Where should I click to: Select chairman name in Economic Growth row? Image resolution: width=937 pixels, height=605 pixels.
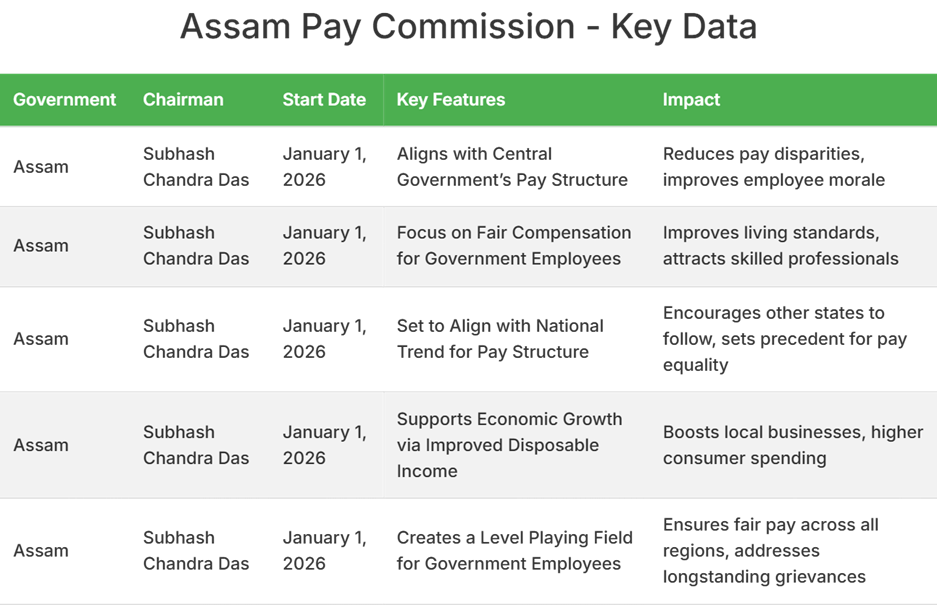click(196, 445)
